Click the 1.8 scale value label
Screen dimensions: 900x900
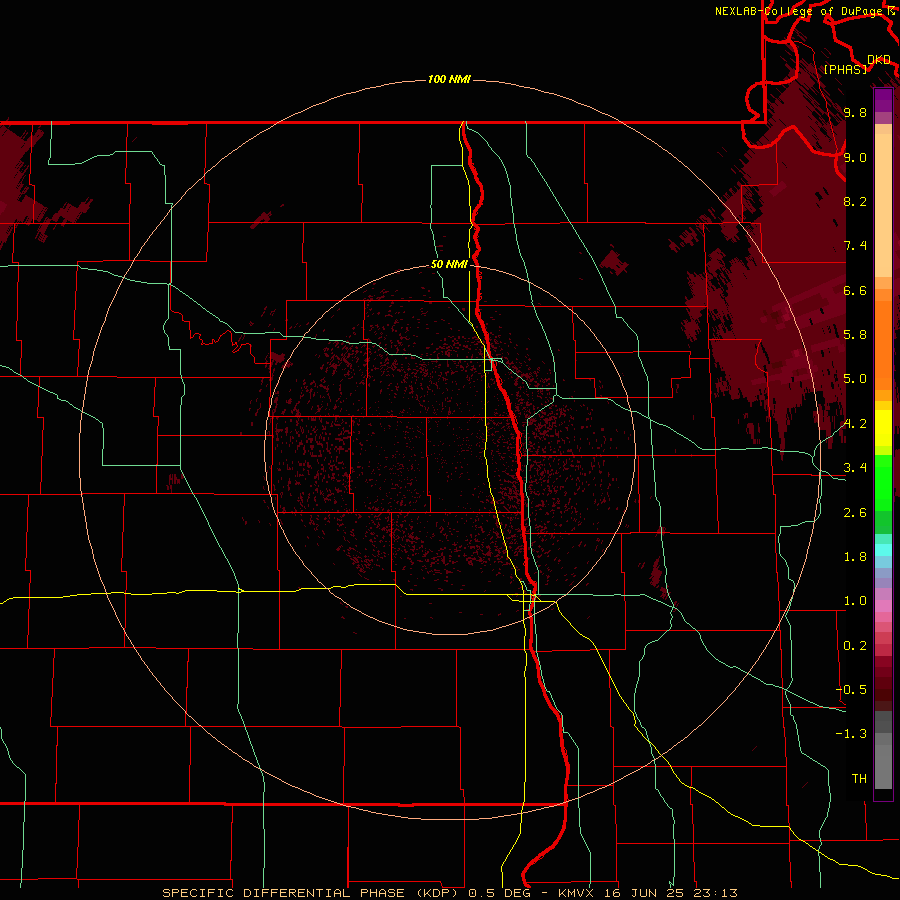click(x=855, y=556)
